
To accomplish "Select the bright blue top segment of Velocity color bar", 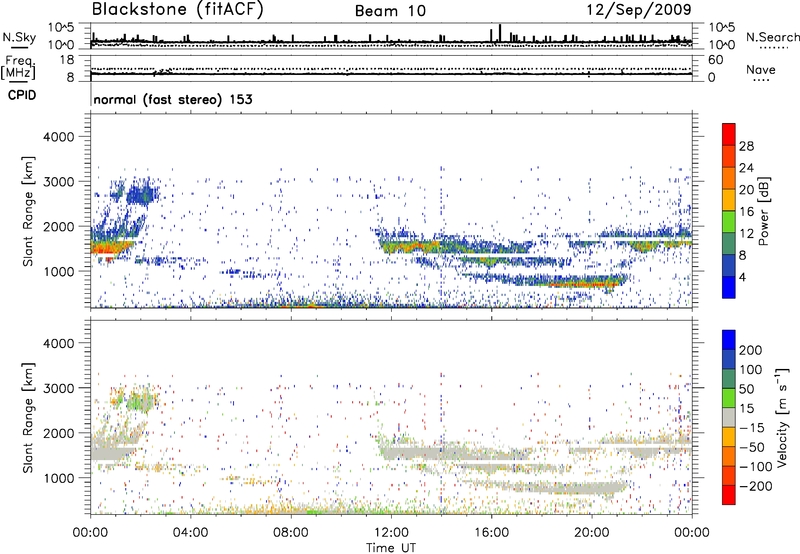I will [729, 340].
